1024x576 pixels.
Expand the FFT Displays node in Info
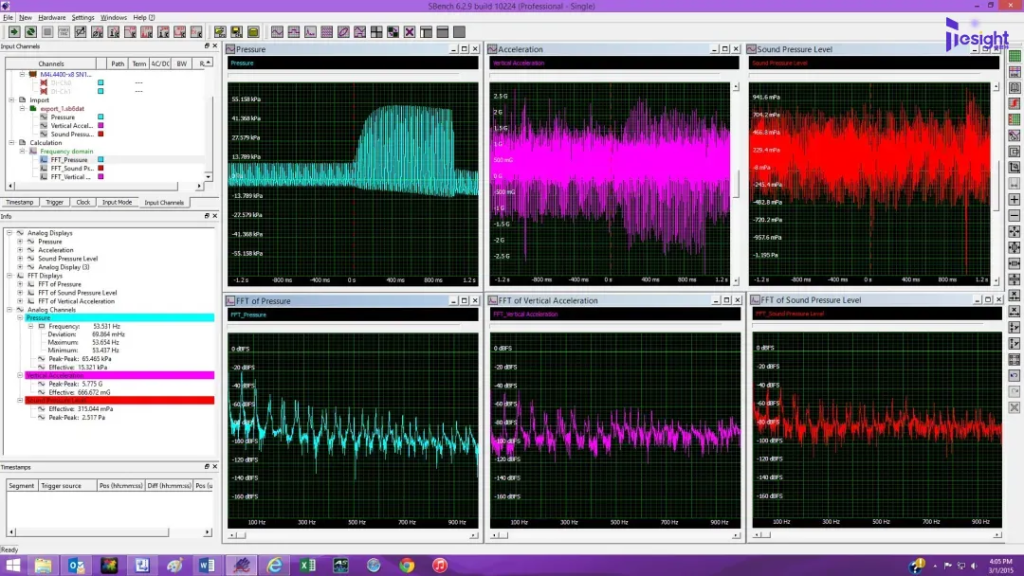click(10, 276)
